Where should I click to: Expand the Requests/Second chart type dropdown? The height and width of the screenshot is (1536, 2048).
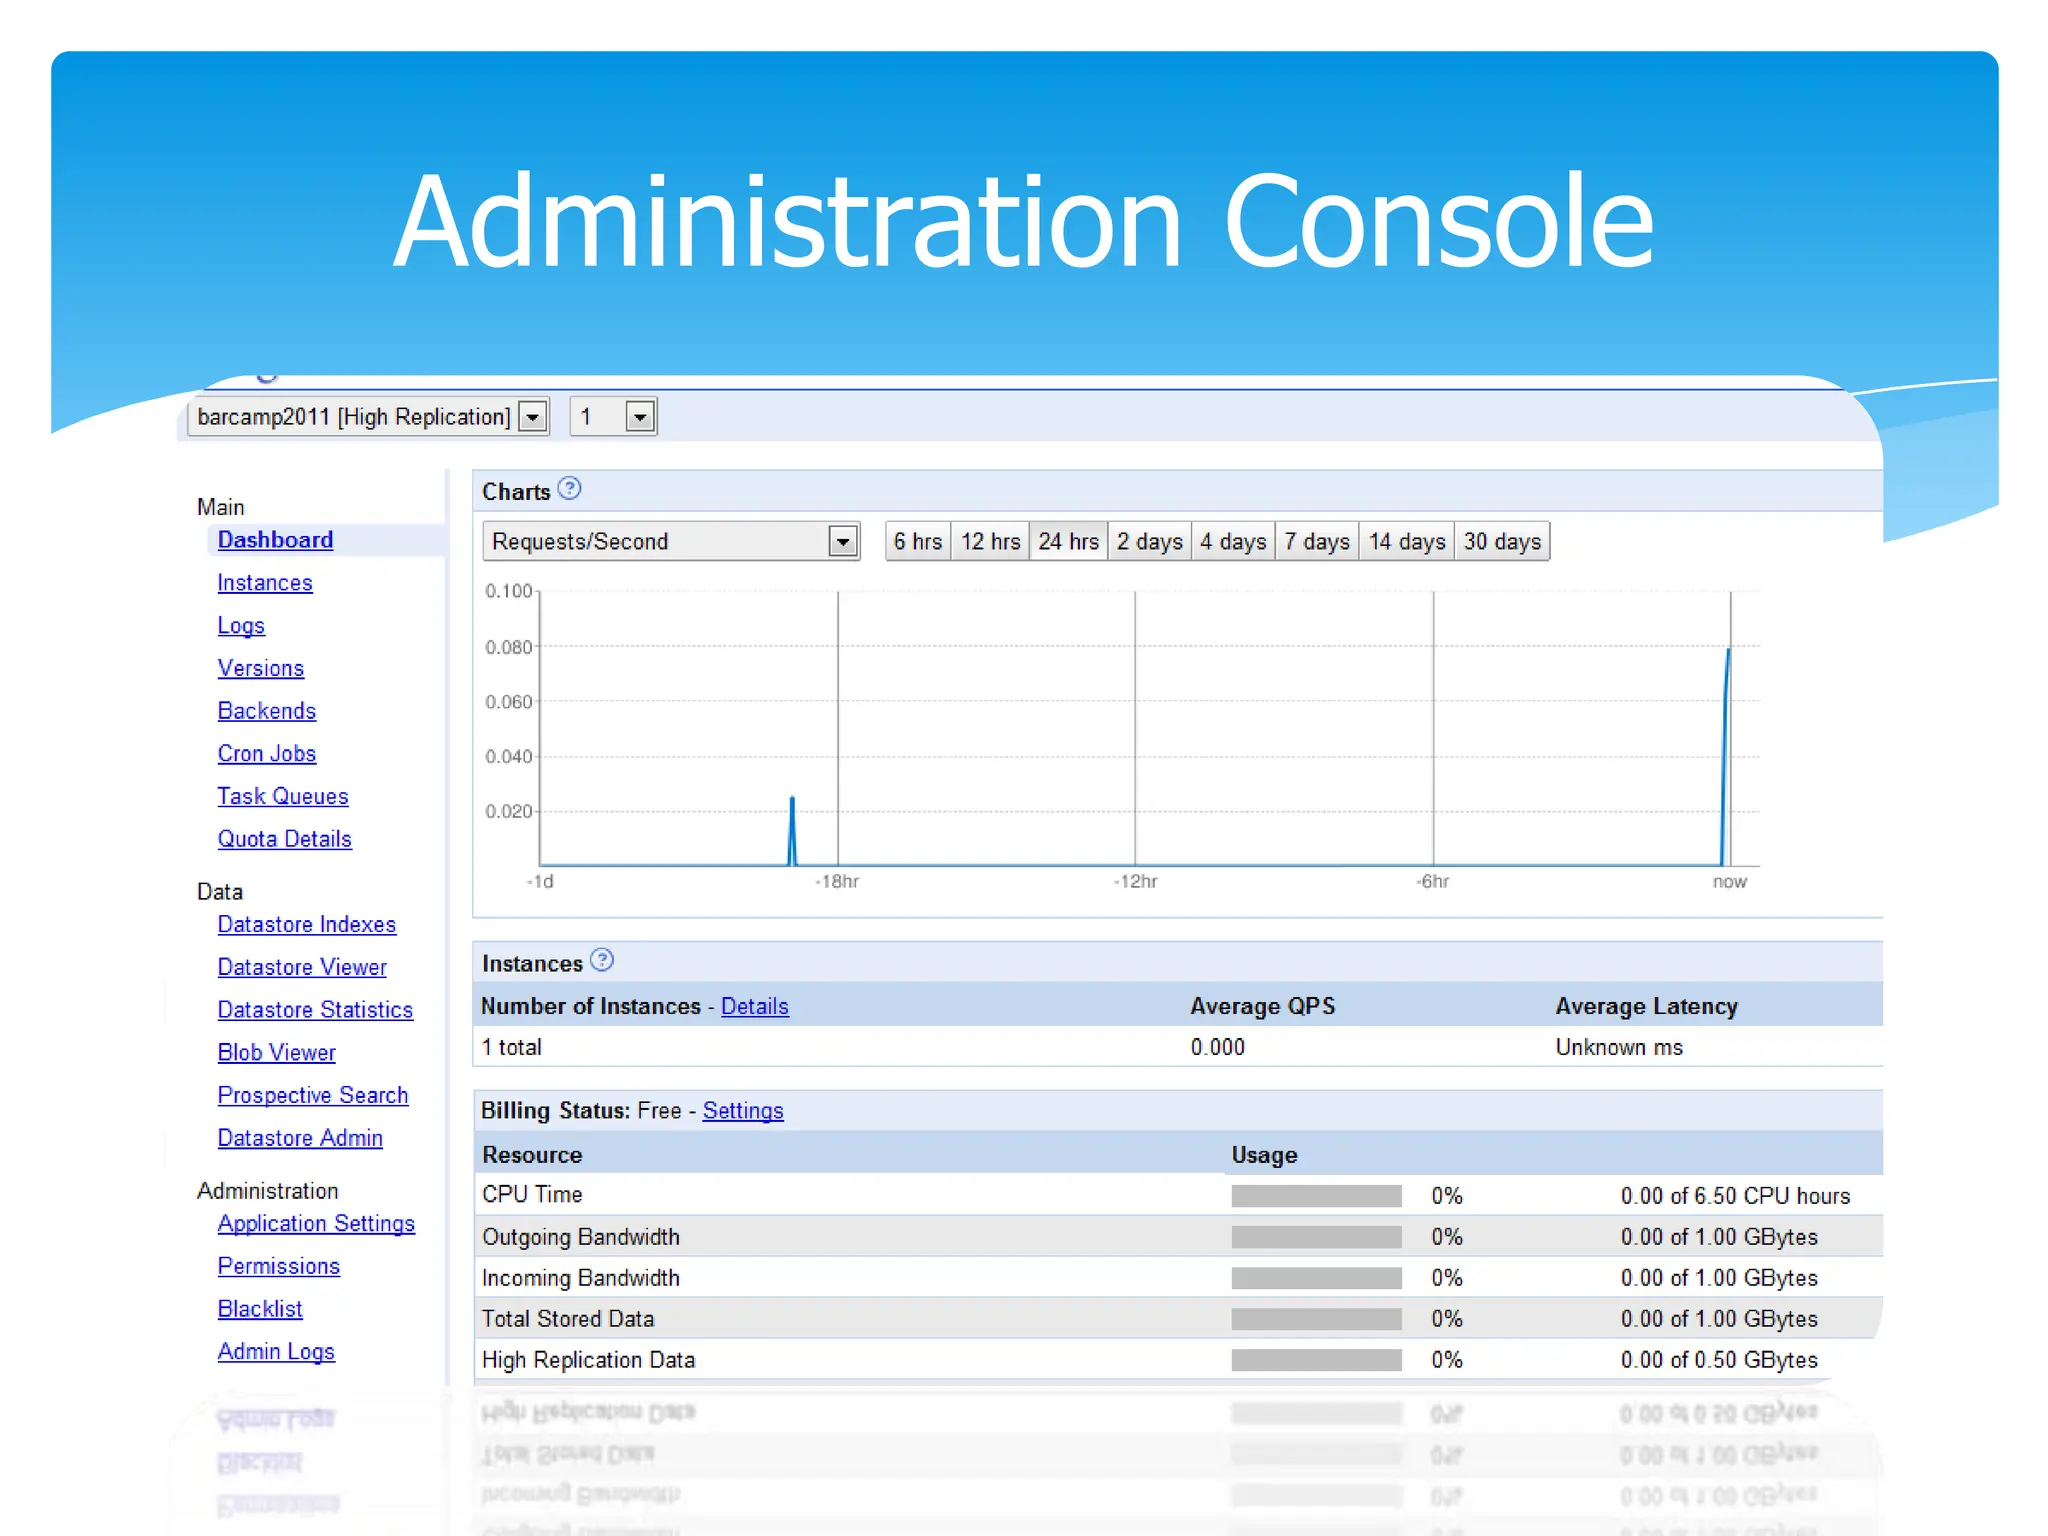pyautogui.click(x=671, y=541)
